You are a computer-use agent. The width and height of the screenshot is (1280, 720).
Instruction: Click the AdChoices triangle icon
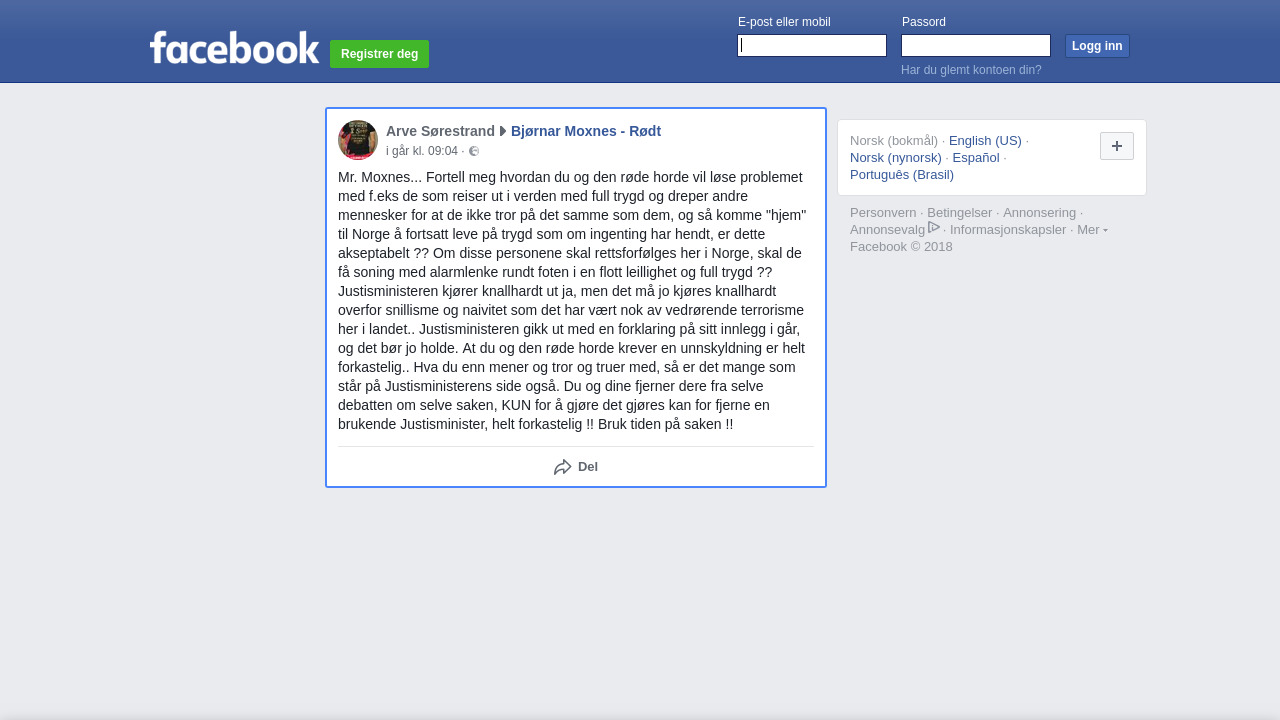coord(934,228)
